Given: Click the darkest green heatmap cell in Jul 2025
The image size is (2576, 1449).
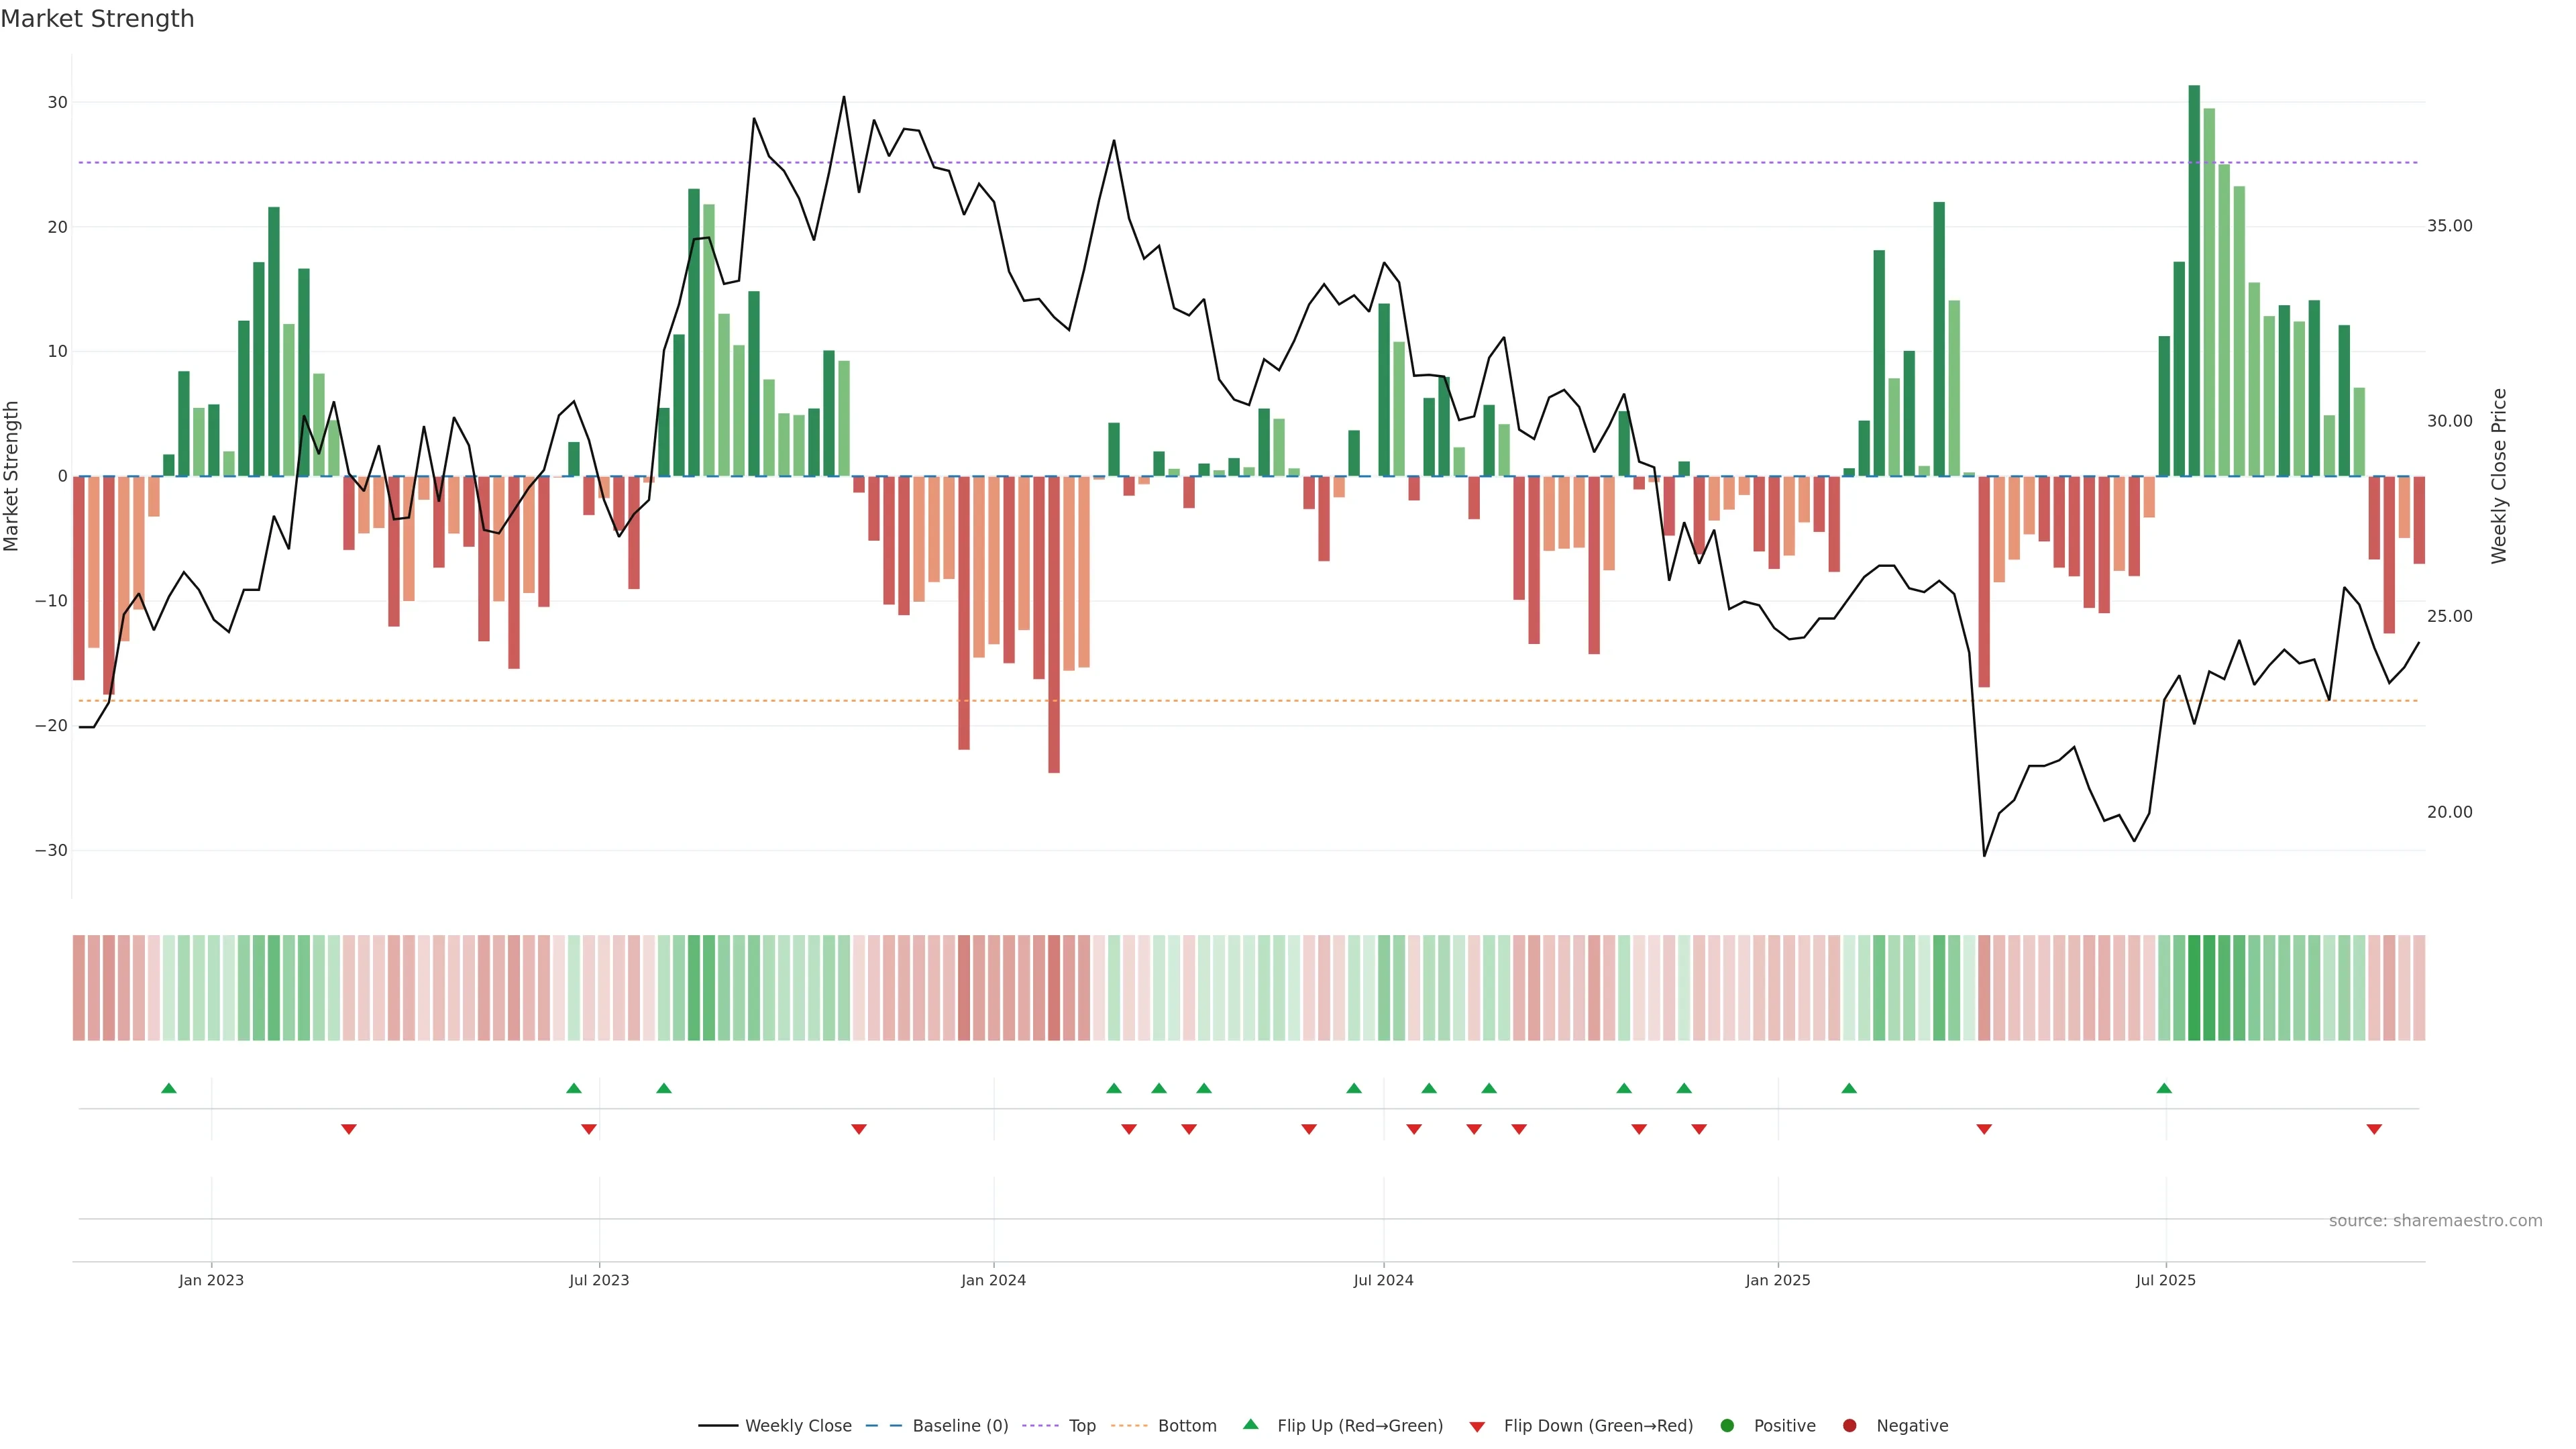Looking at the screenshot, I should 2194,988.
